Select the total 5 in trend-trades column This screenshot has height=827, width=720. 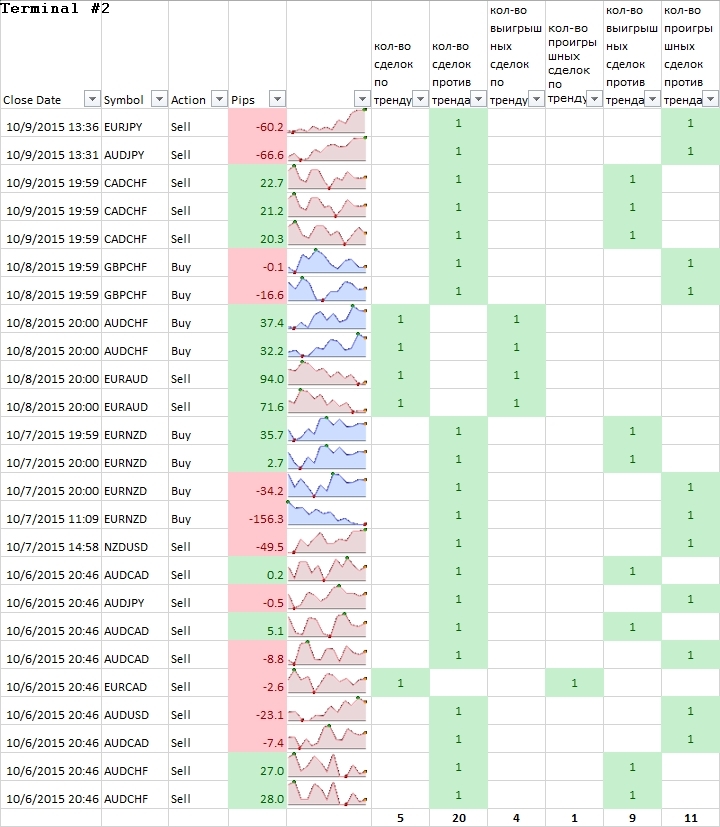point(400,818)
